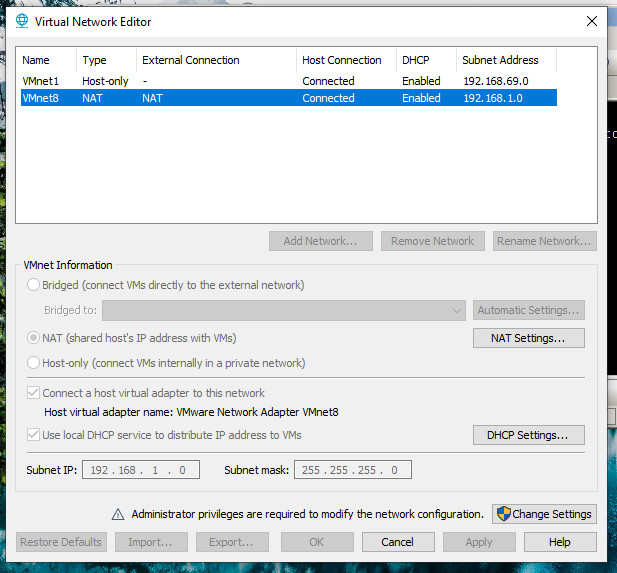
Task: Select the VMnet1 network row
Action: [x=289, y=81]
